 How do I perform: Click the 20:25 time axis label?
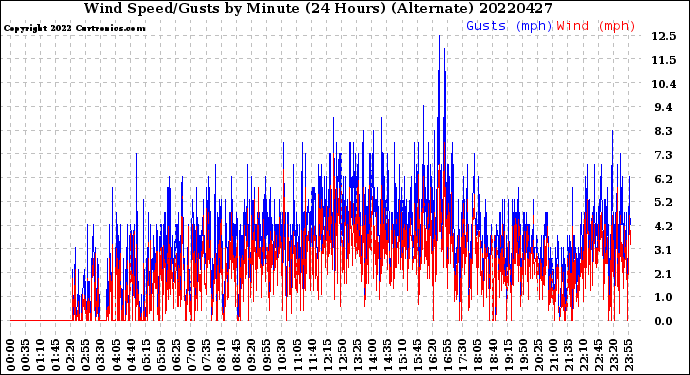537,355
